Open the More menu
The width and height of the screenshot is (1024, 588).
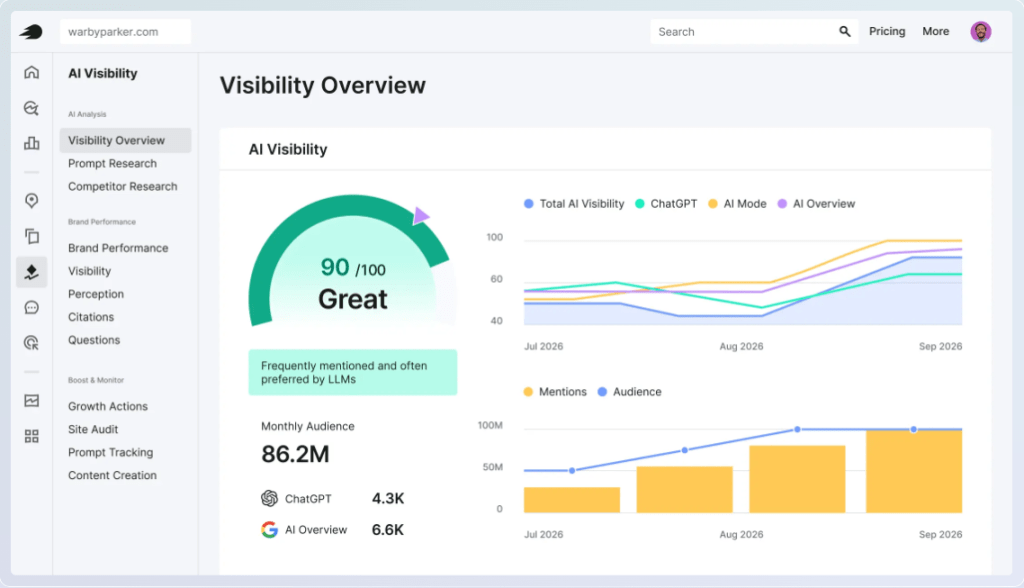935,31
